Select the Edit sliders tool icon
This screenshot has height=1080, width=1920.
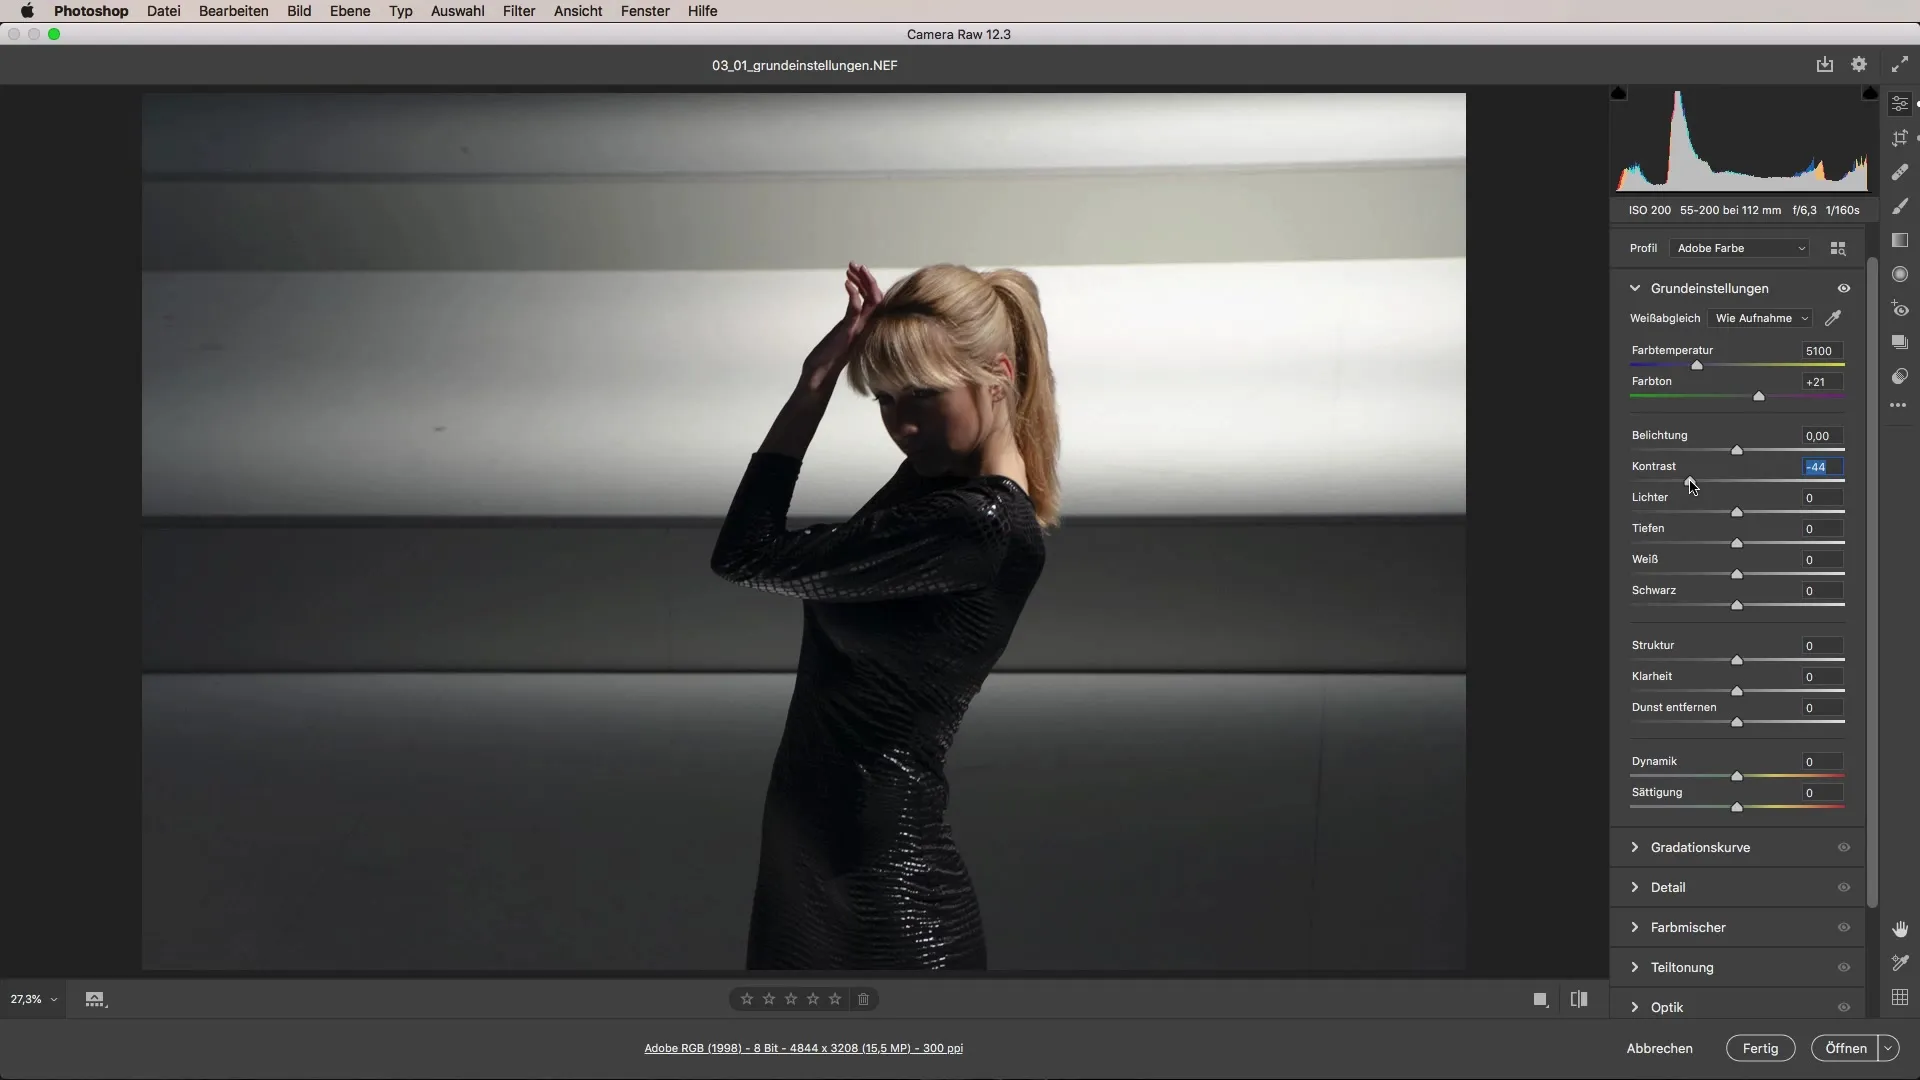tap(1900, 104)
